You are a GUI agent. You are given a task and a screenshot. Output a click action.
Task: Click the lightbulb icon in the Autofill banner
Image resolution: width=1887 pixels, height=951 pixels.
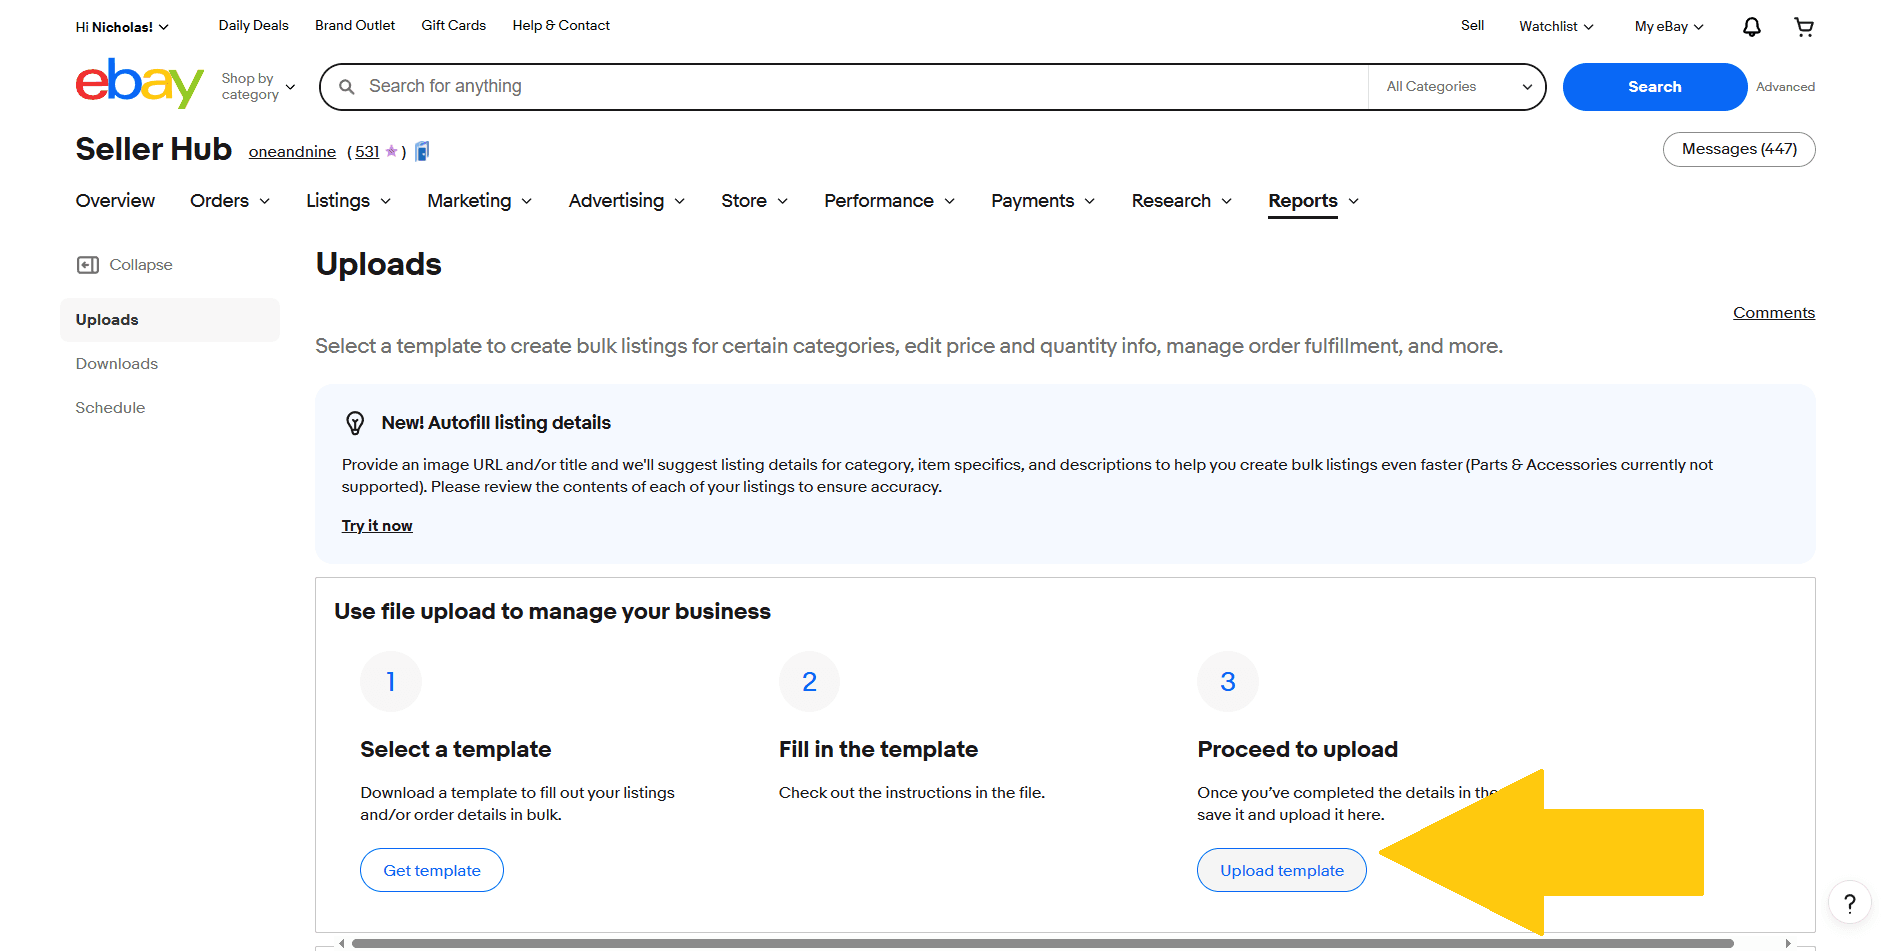coord(355,422)
